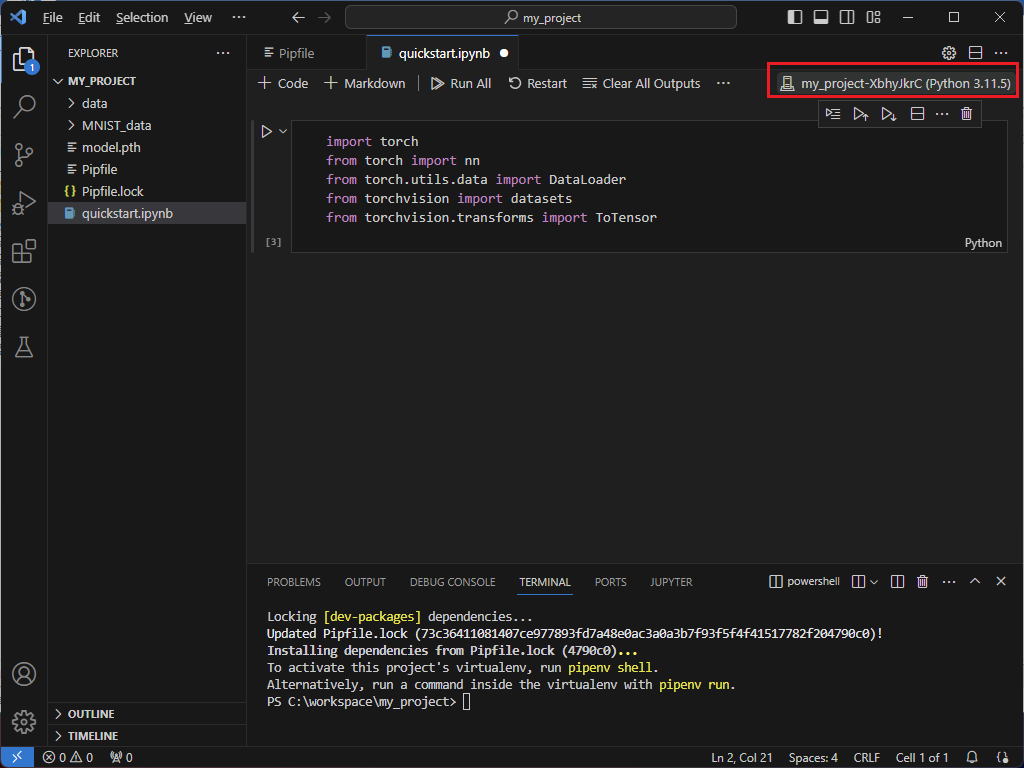Open the new terminal launch profile dropdown
This screenshot has height=768, width=1024.
tap(874, 581)
